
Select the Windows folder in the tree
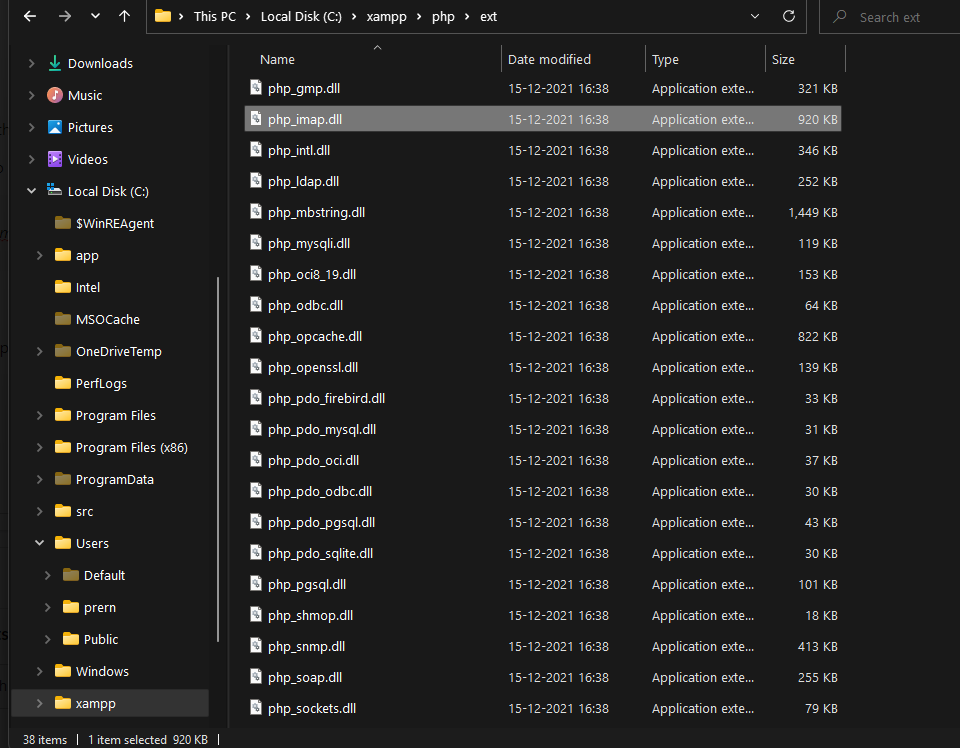[x=102, y=671]
